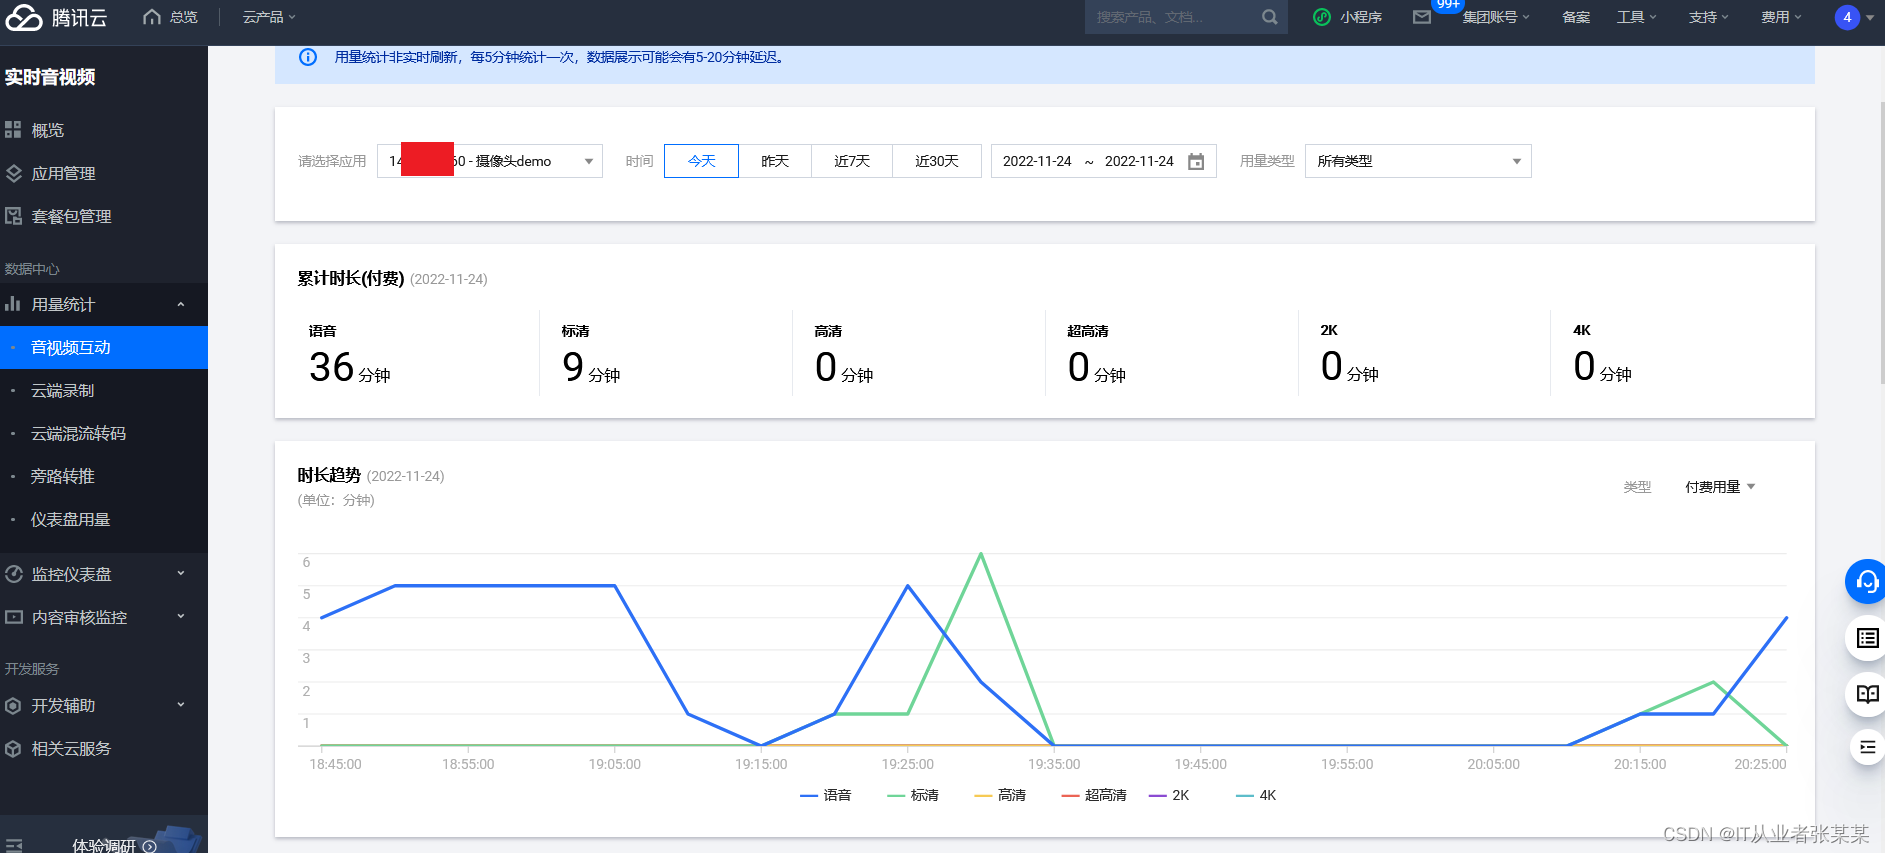This screenshot has height=853, width=1885.
Task: Expand the 开发辅助 sidebar section
Action: [x=104, y=705]
